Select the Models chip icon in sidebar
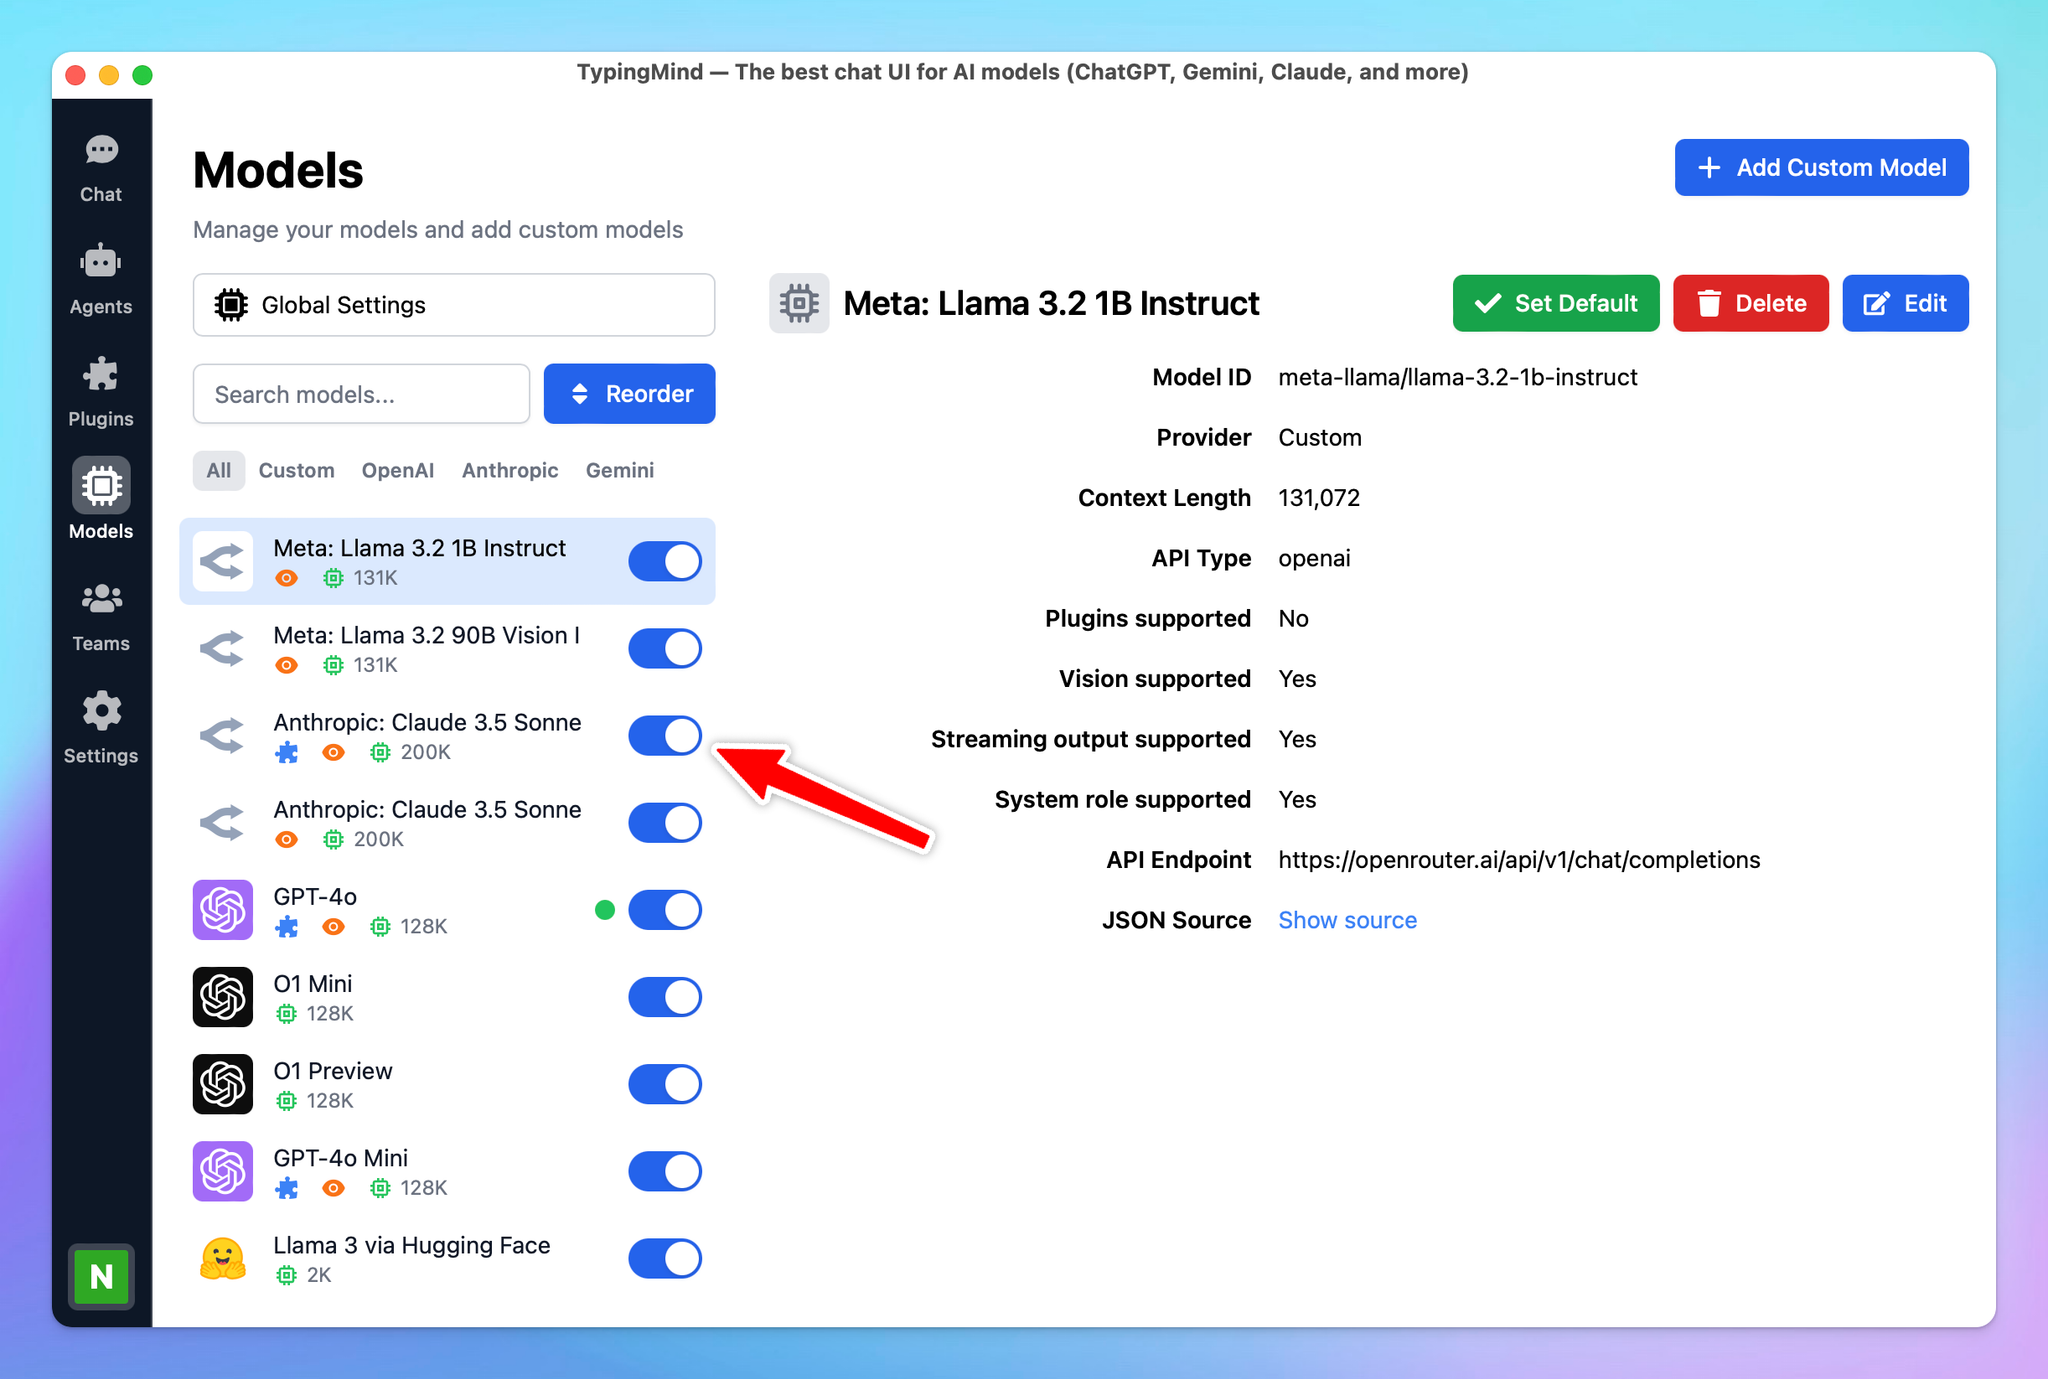 [x=101, y=487]
